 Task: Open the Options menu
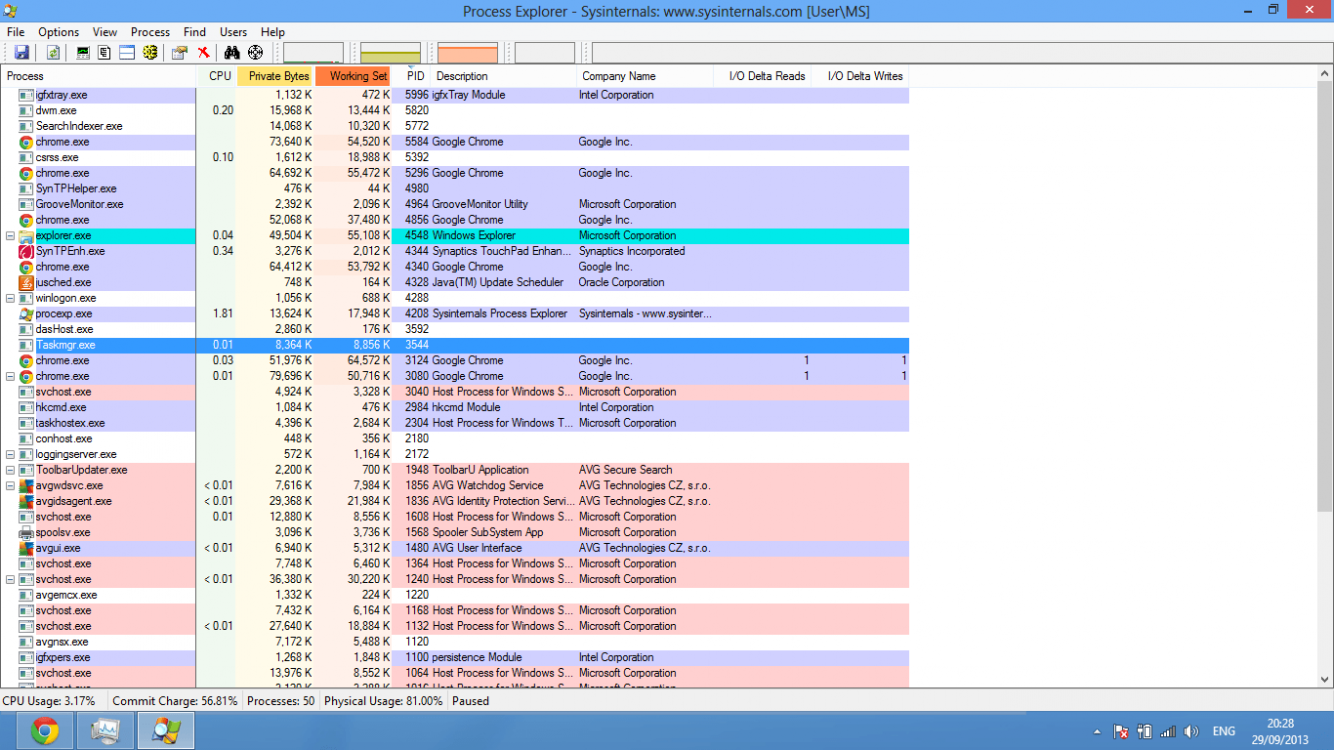(x=59, y=32)
